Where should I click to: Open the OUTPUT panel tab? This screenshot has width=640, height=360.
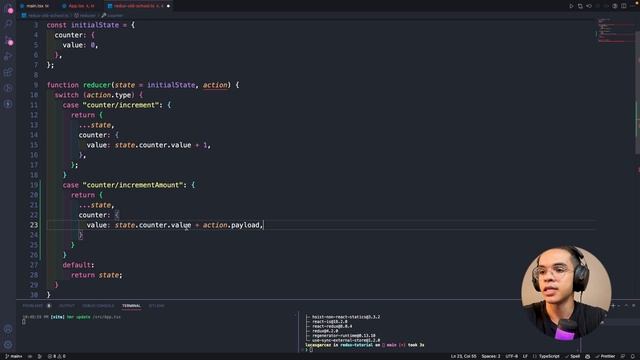coord(67,306)
